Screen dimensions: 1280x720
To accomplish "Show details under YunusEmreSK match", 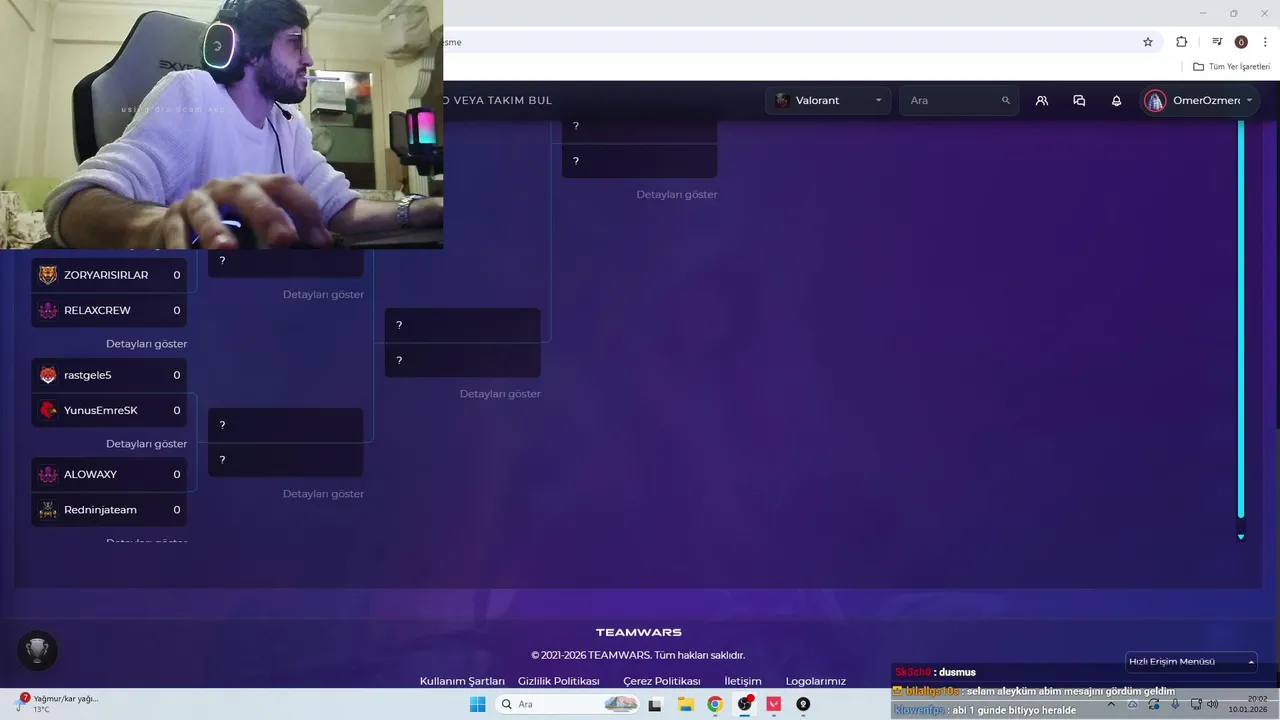I will tap(147, 444).
